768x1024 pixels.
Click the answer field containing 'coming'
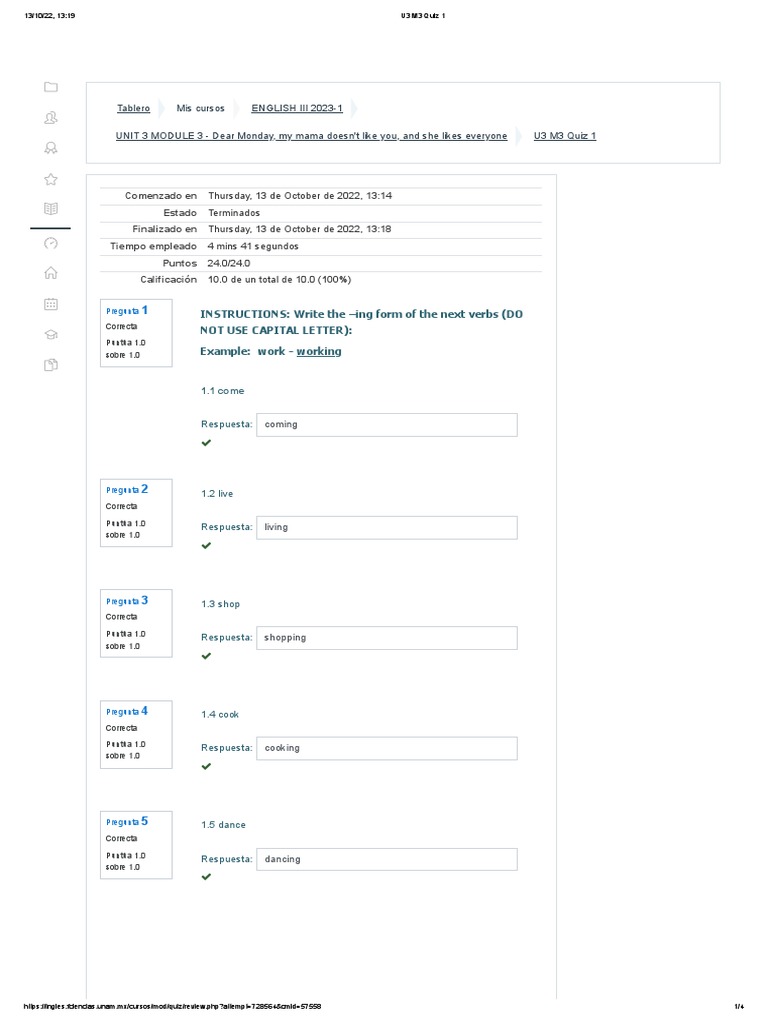(x=386, y=424)
